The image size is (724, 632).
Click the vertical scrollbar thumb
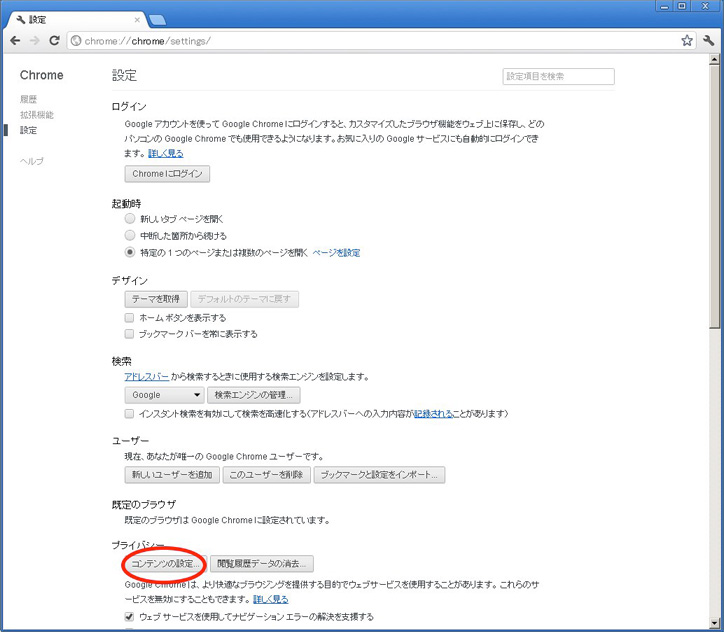[x=714, y=196]
